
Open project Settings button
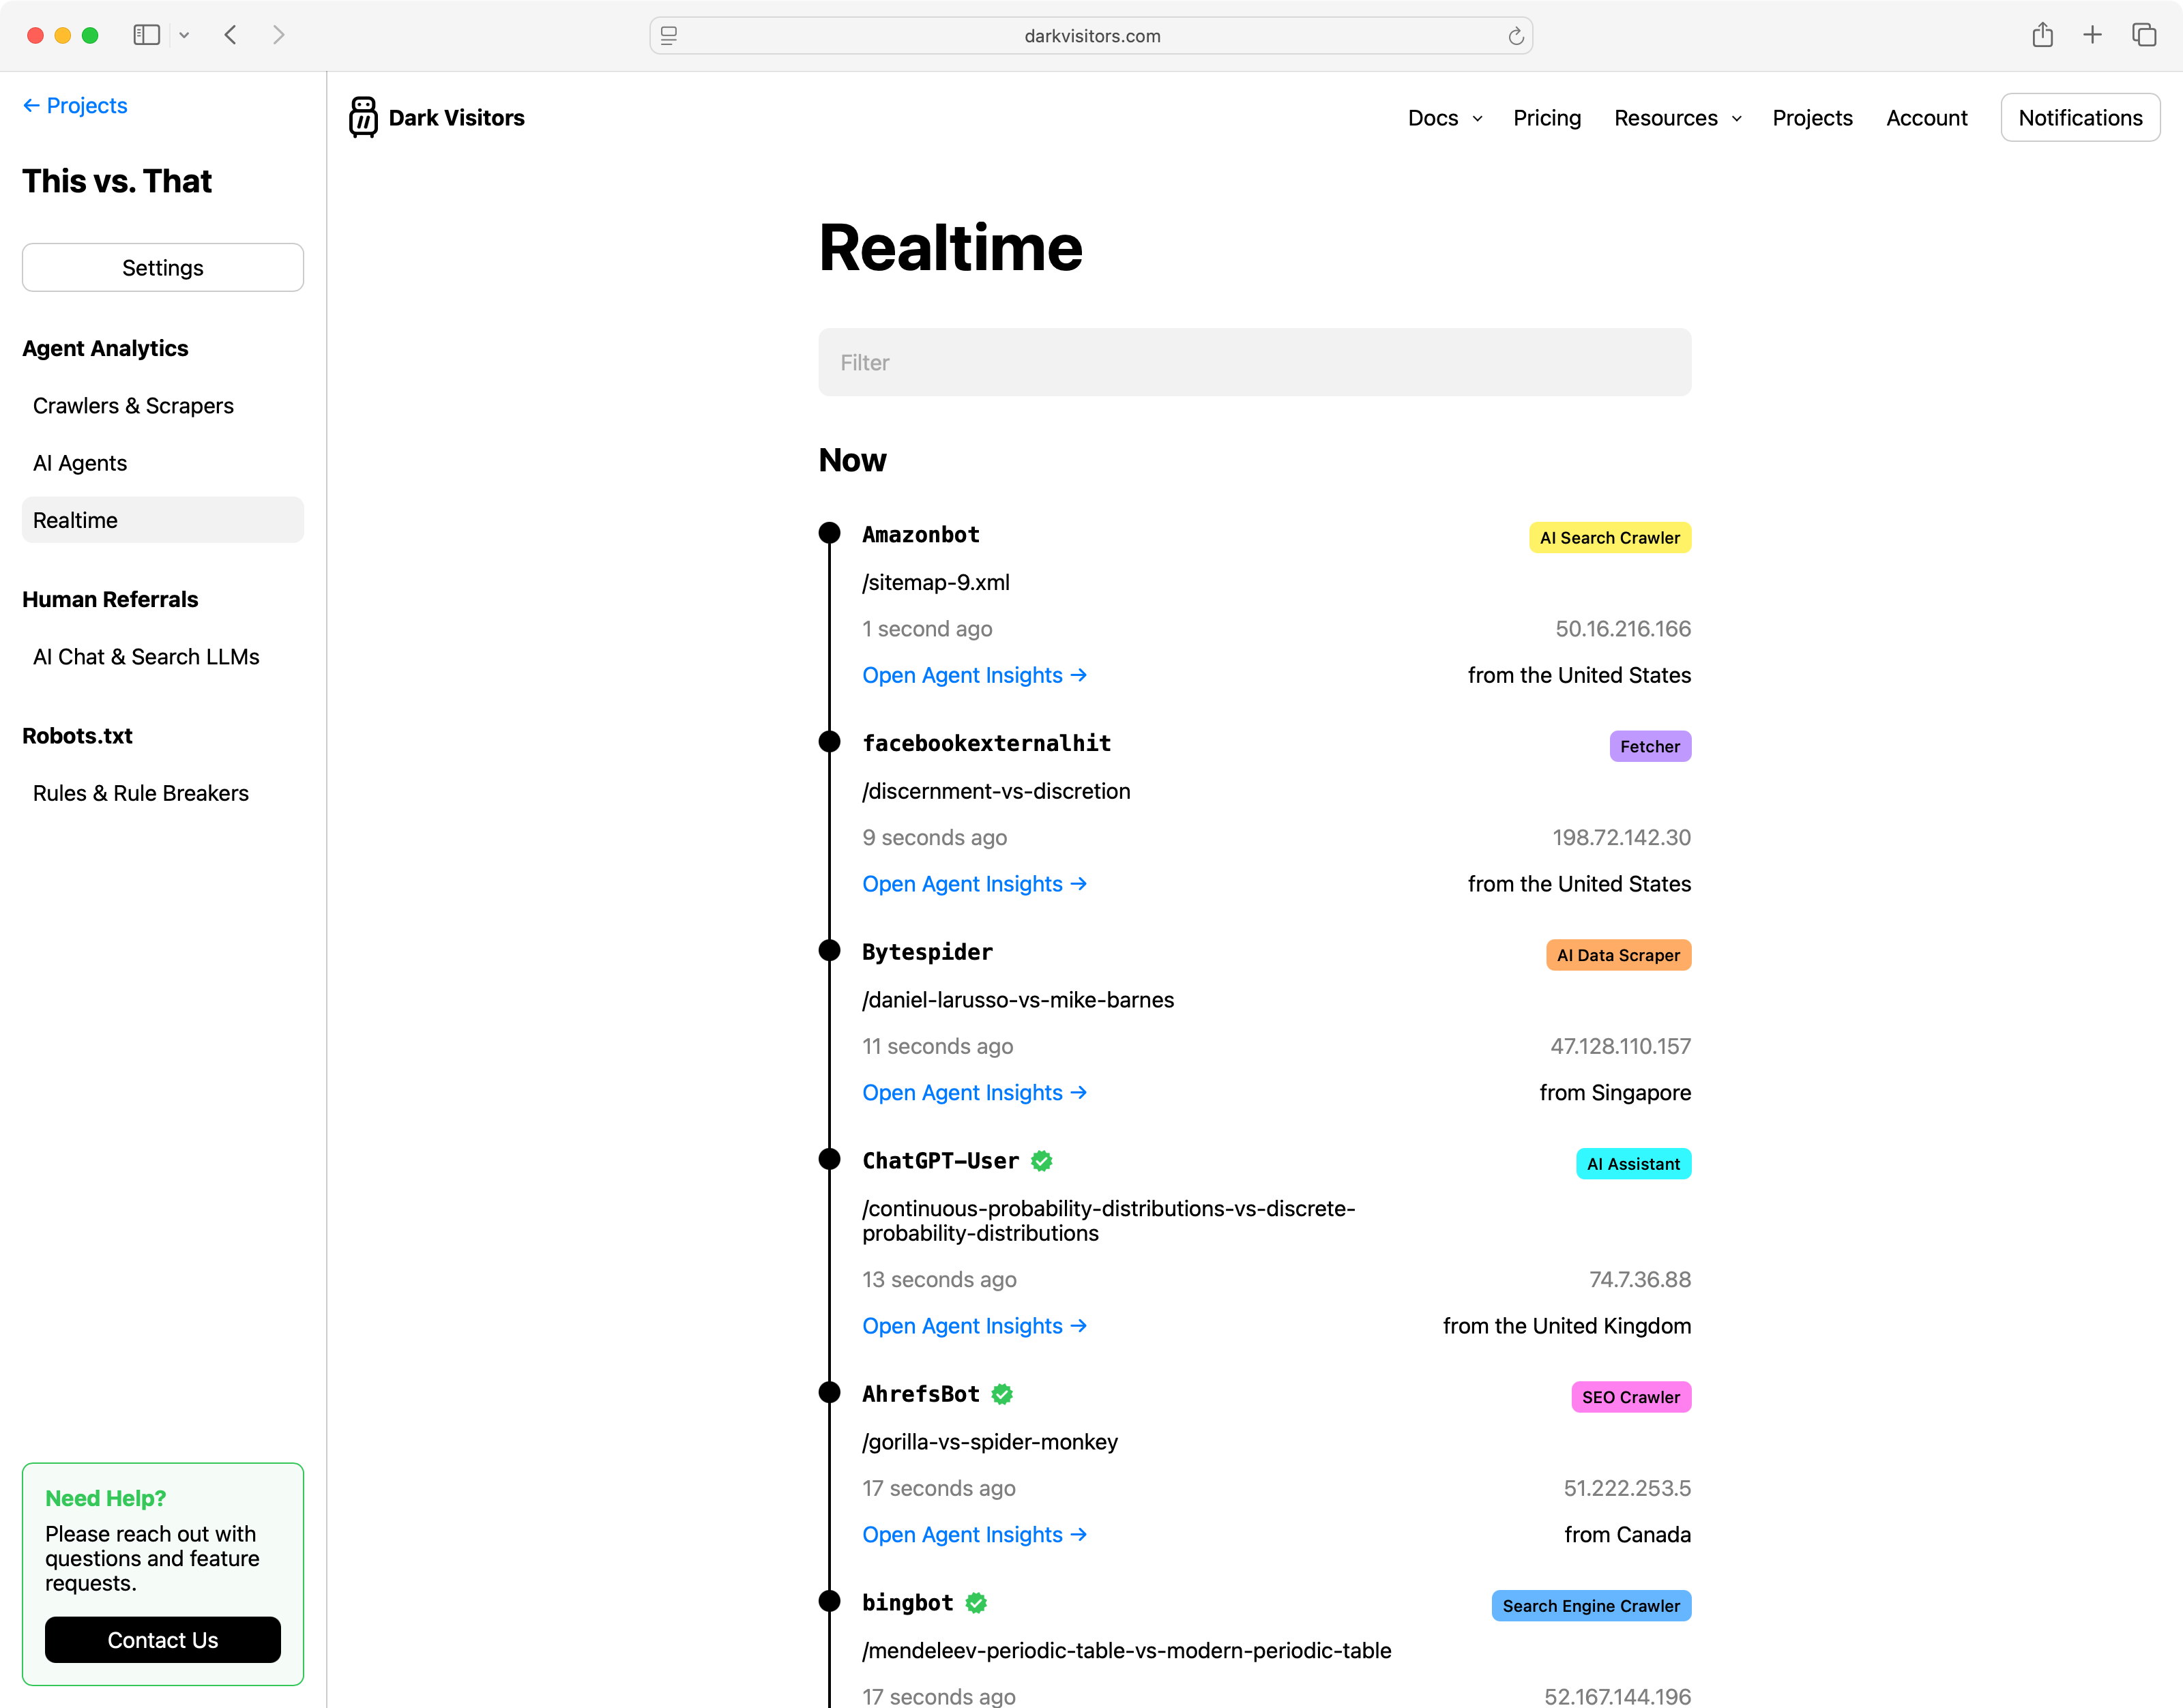[163, 267]
